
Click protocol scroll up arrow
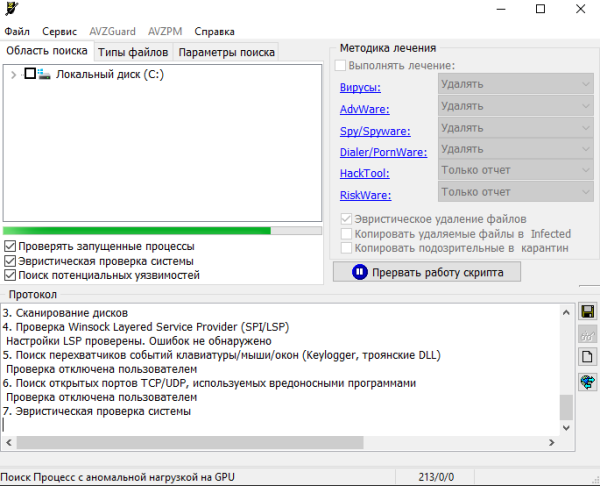pos(566,313)
